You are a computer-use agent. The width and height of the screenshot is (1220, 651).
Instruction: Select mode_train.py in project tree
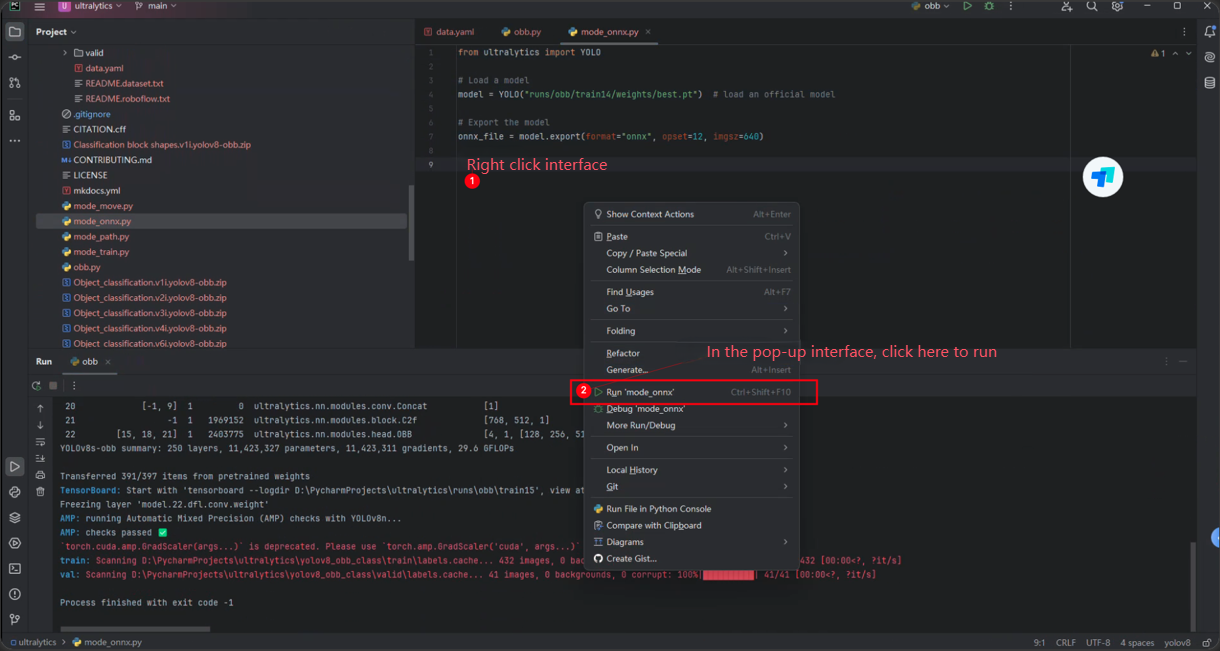pyautogui.click(x=101, y=252)
